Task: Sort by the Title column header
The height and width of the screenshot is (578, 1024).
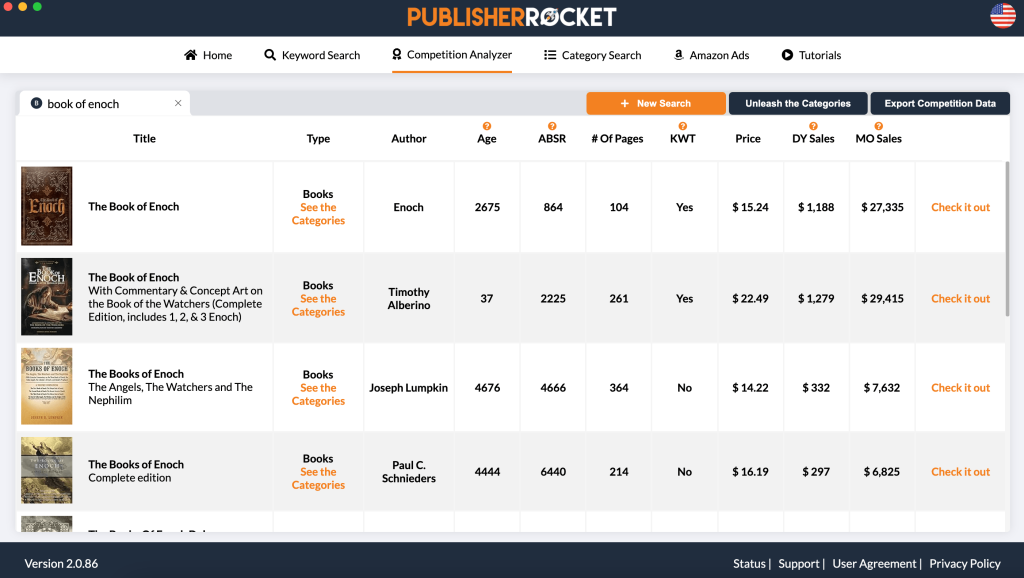Action: coord(144,138)
